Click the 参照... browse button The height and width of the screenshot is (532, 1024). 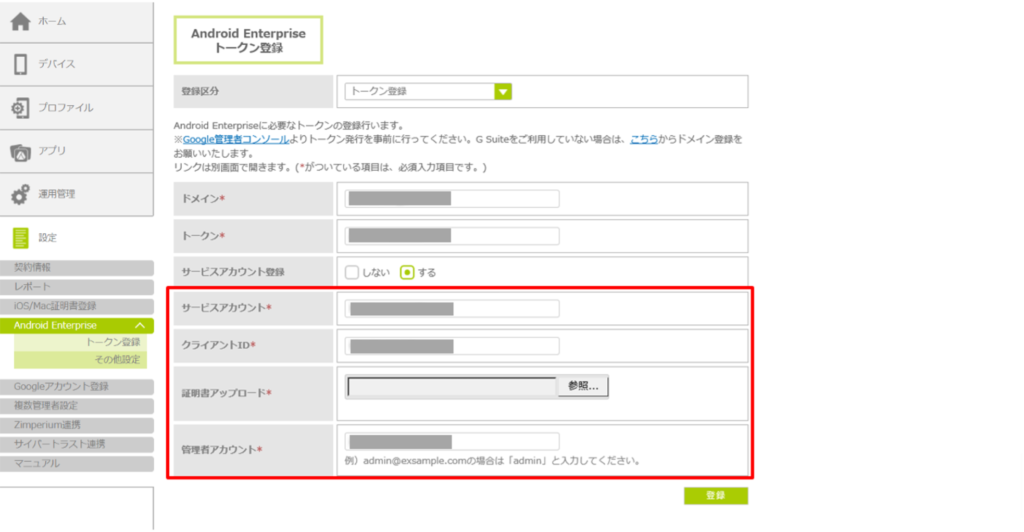coord(583,386)
